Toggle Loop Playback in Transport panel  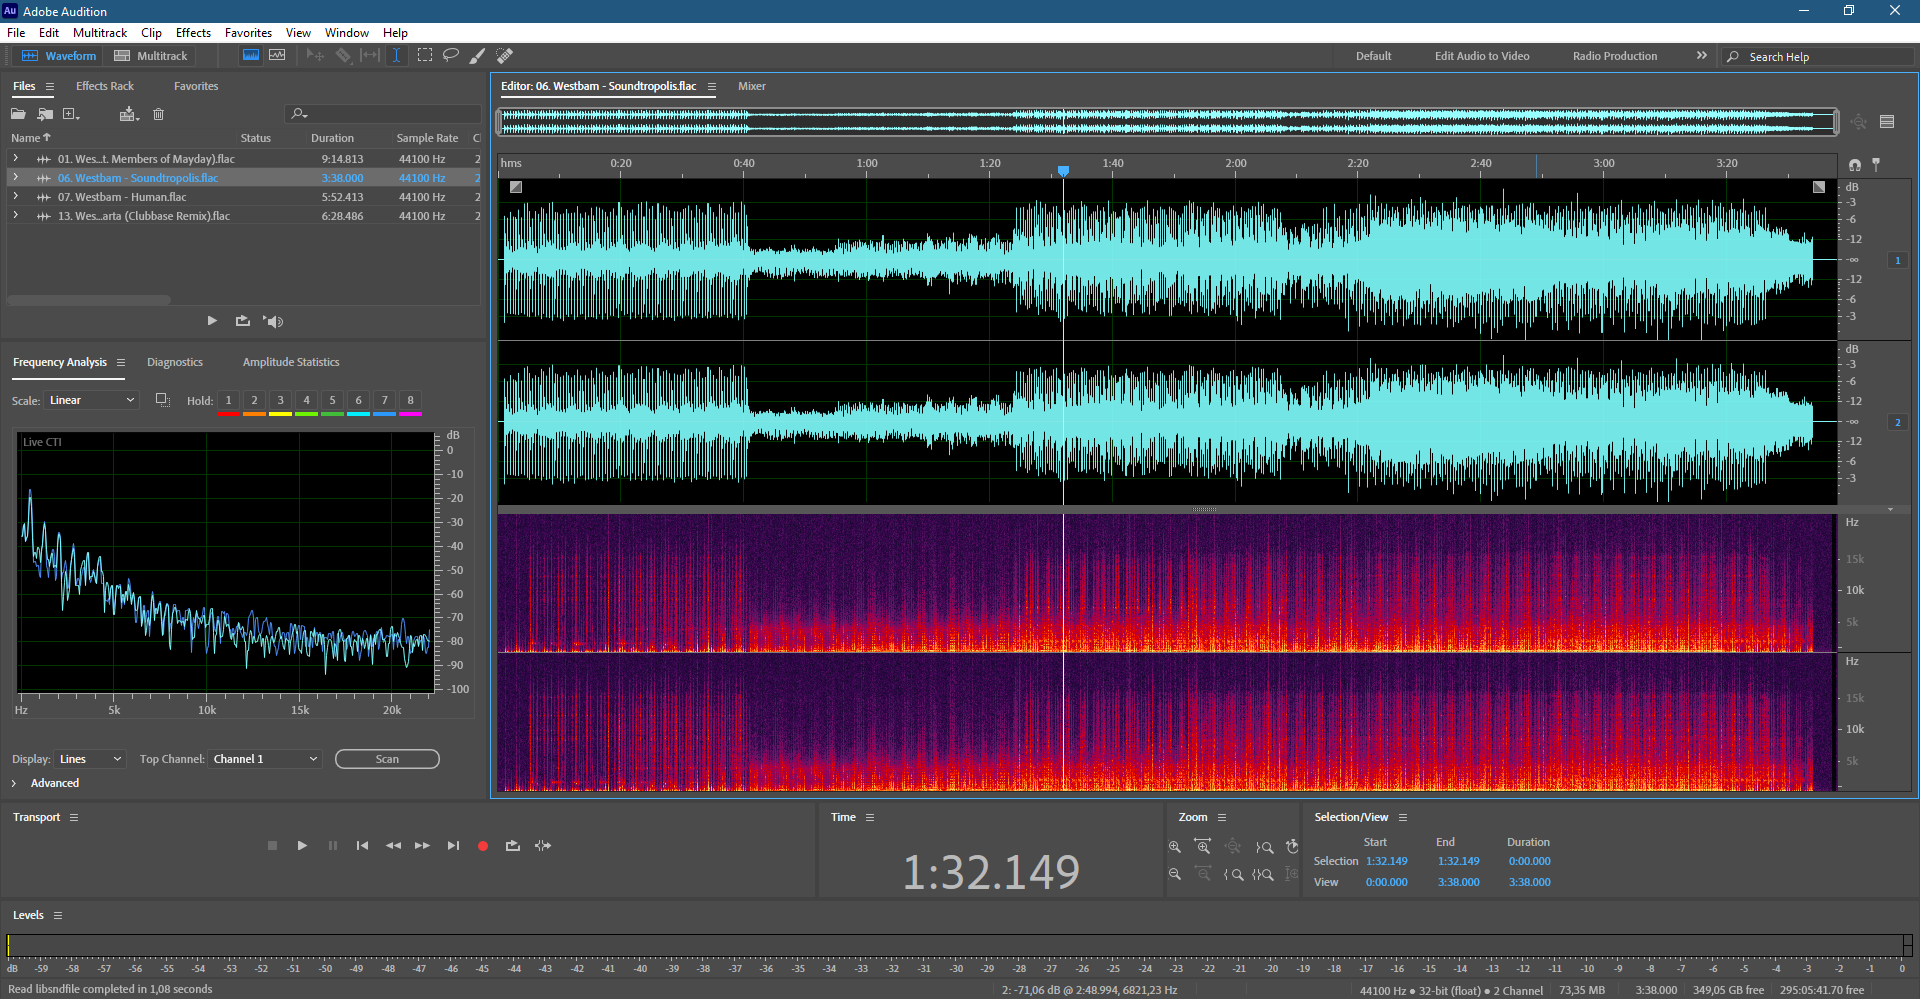point(513,846)
